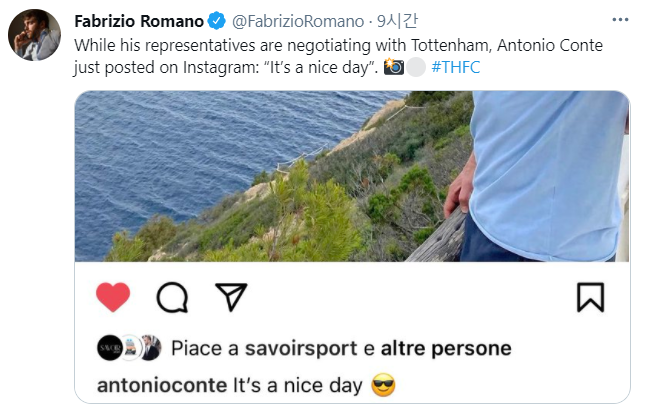This screenshot has width=646, height=412.
Task: Open the antonioconte username in the caption
Action: coord(162,385)
